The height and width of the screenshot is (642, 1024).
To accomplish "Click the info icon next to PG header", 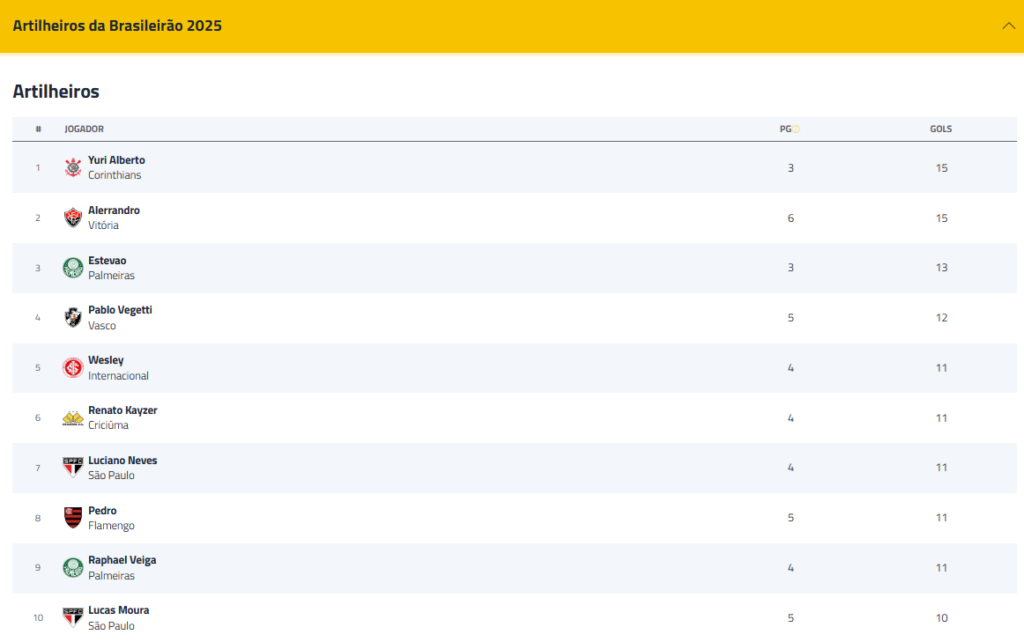I will pyautogui.click(x=796, y=129).
